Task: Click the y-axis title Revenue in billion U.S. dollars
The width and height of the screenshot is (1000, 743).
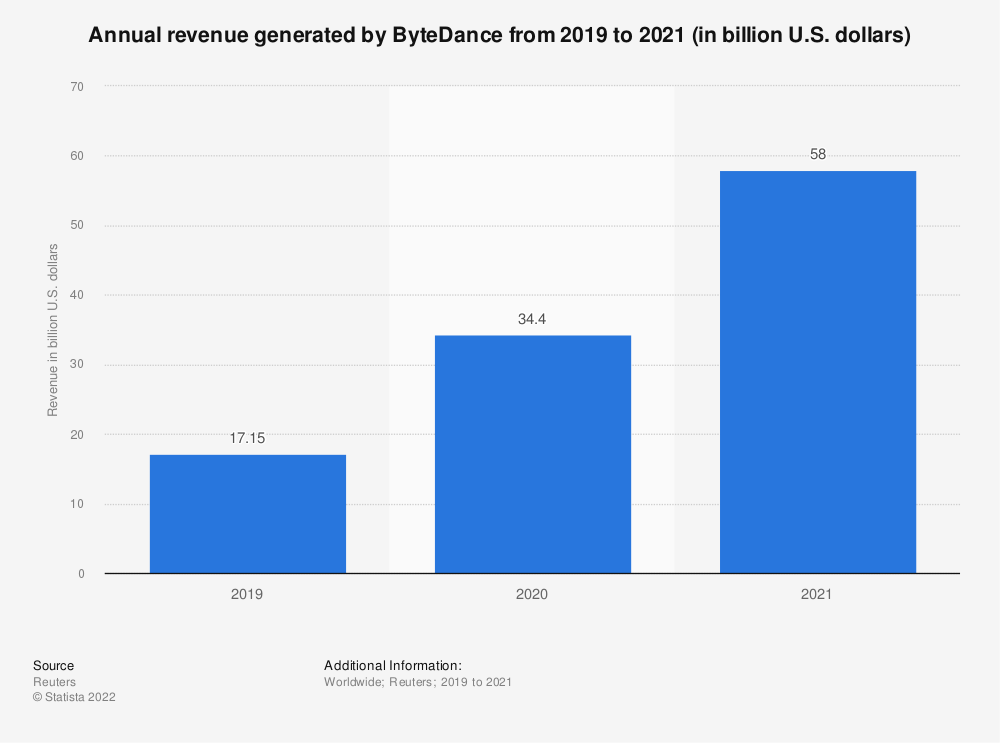Action: point(53,330)
